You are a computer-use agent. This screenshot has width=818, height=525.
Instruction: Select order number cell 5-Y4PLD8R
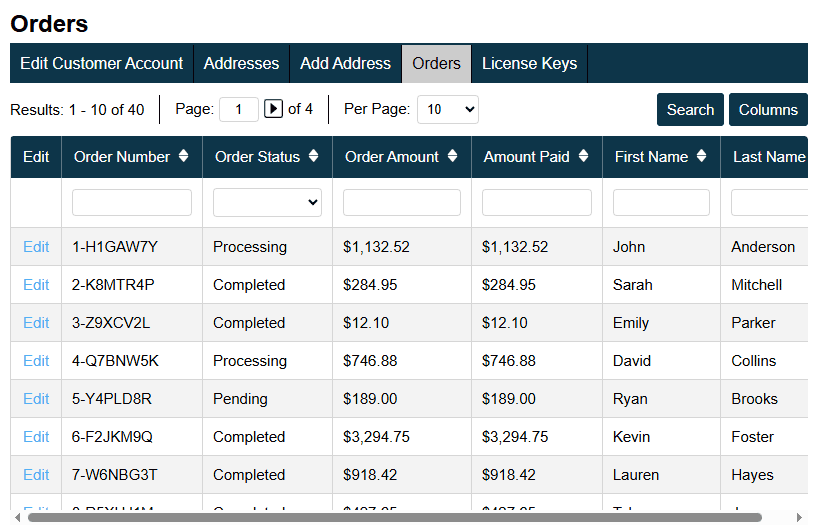point(112,399)
